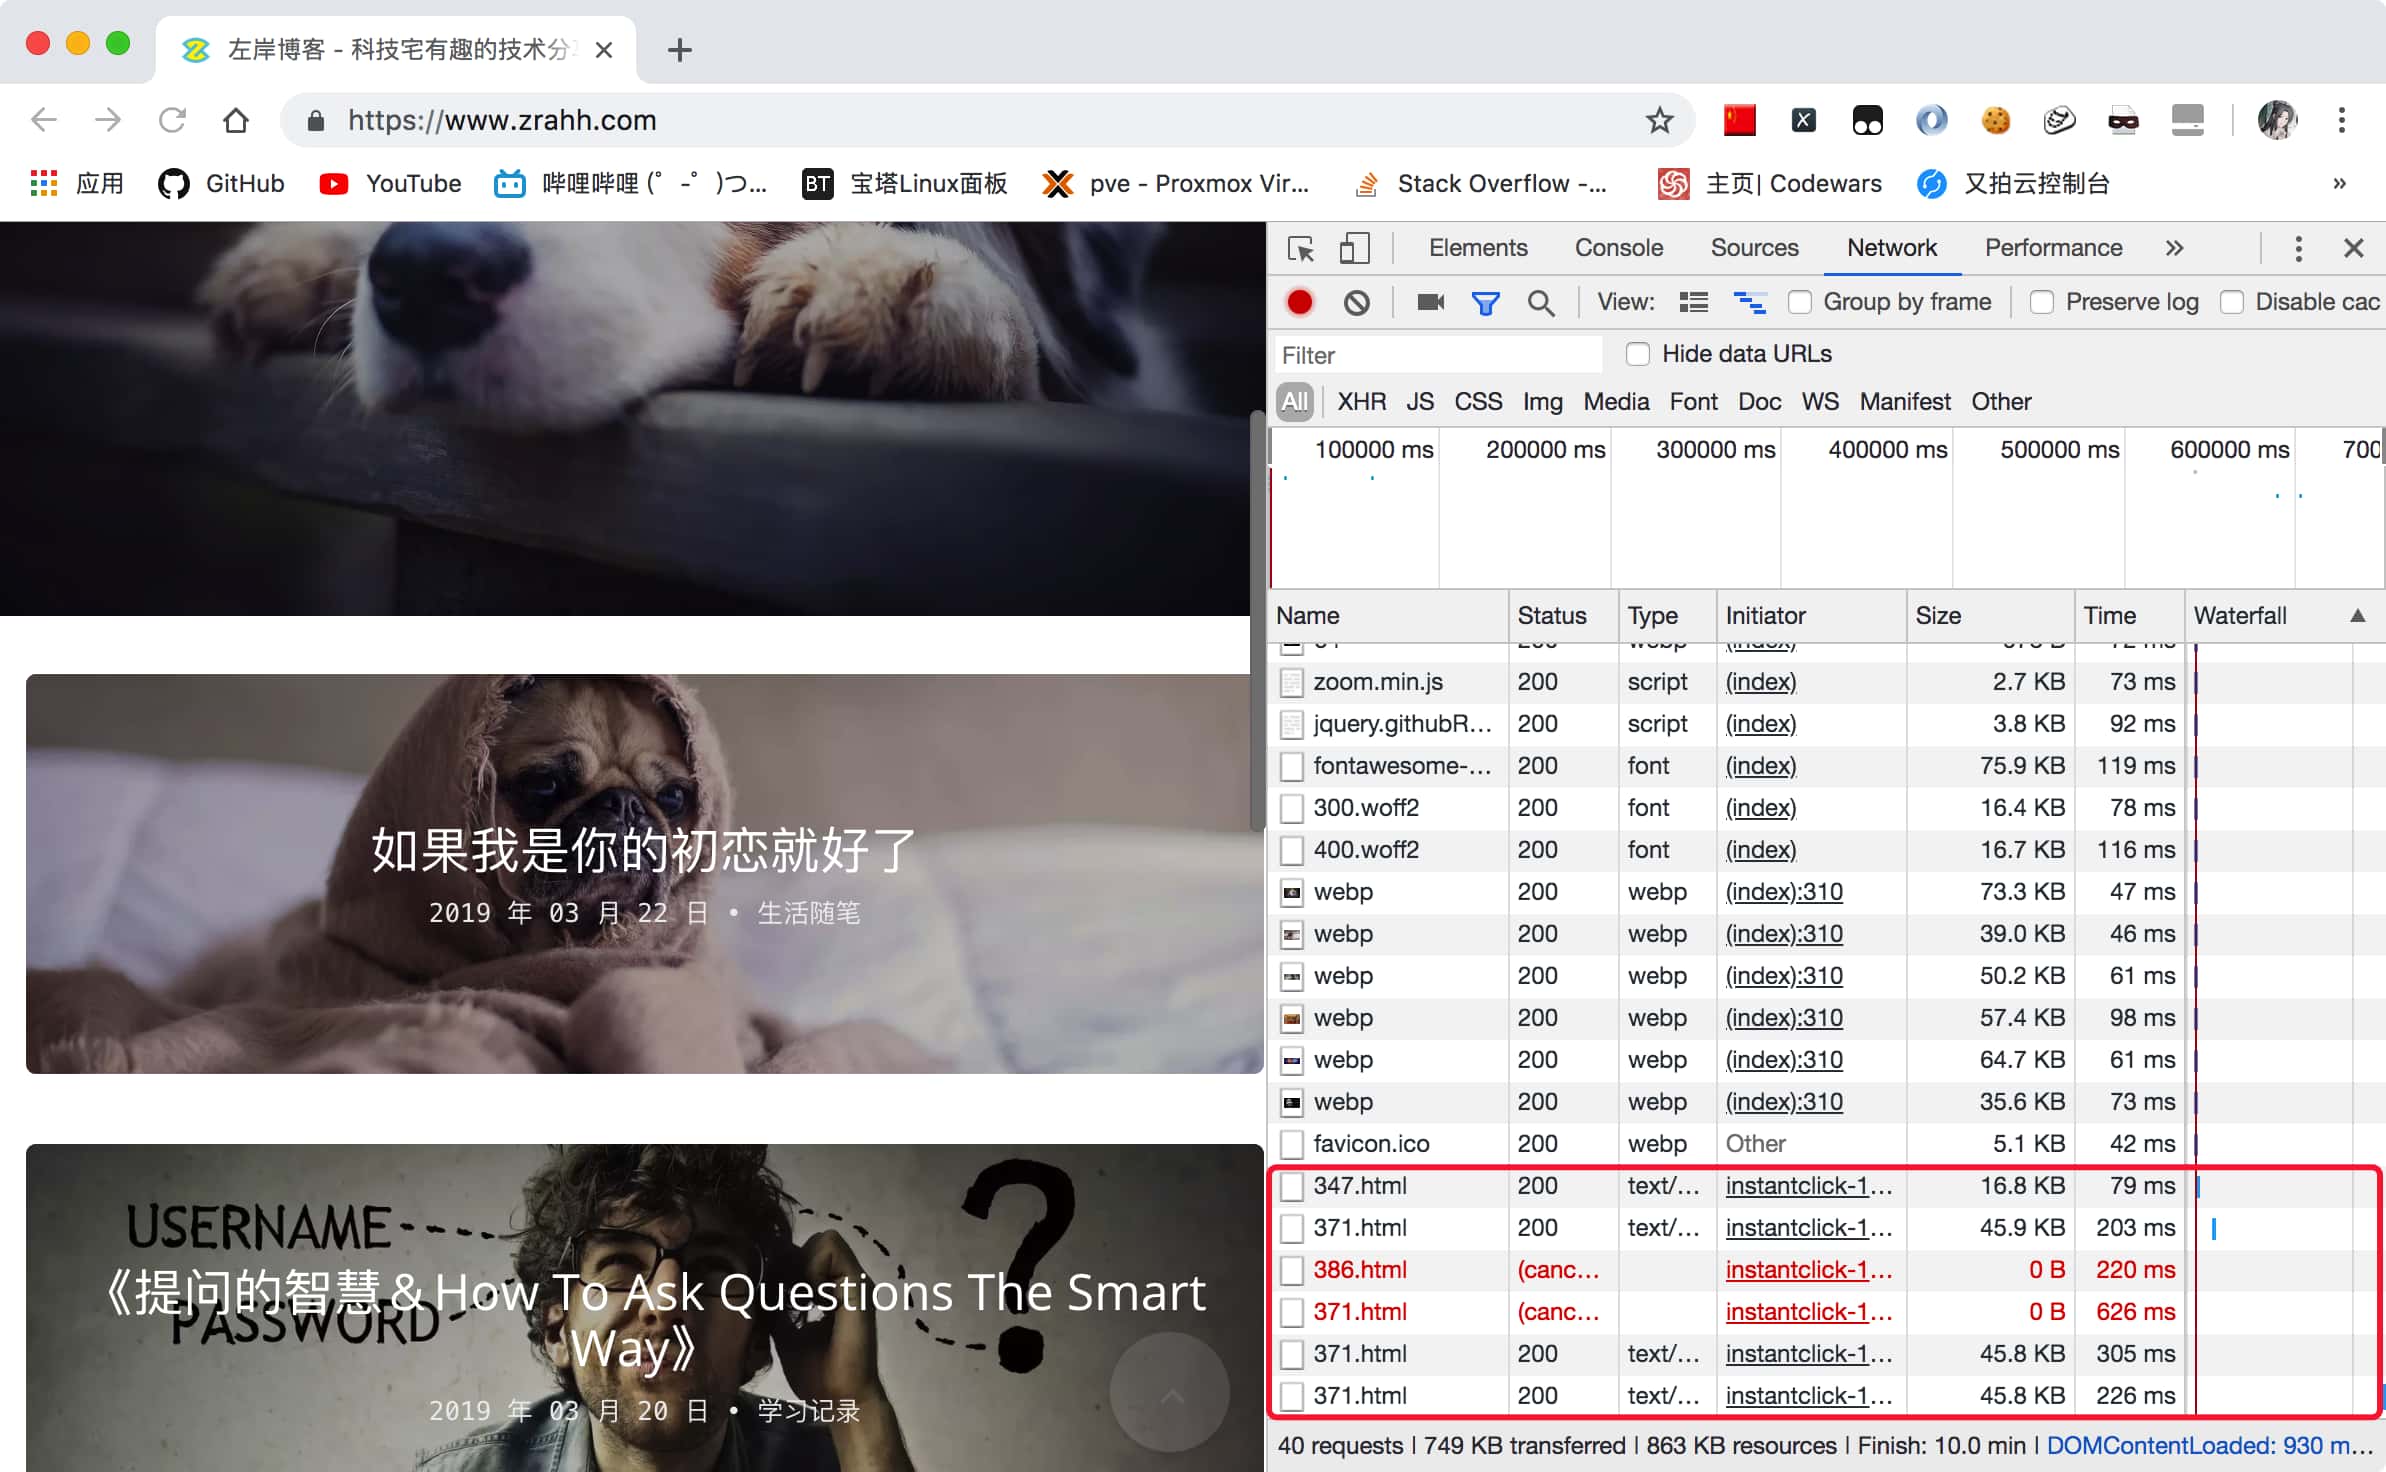Expand hidden bookmarks chevron
Viewport: 2386px width, 1472px height.
point(2339,183)
